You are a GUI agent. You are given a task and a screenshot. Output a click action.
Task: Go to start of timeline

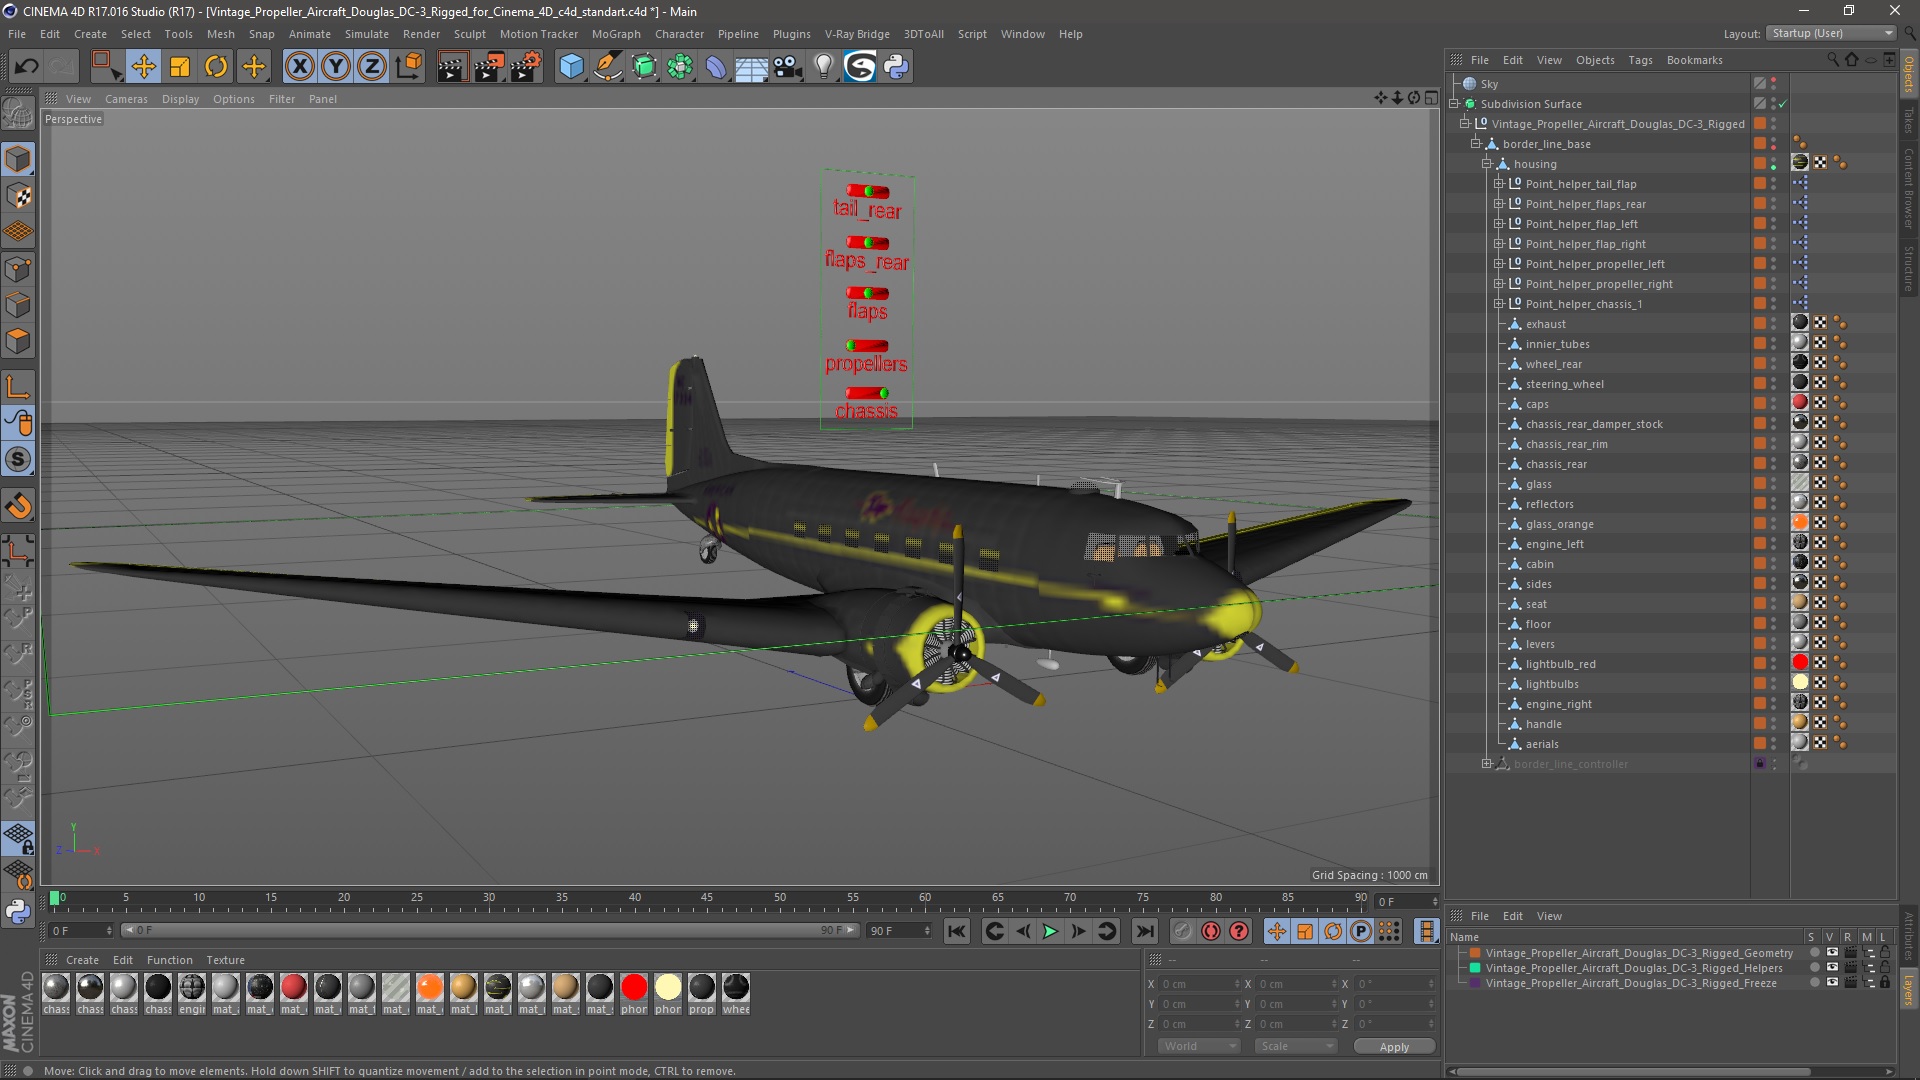[x=957, y=931]
